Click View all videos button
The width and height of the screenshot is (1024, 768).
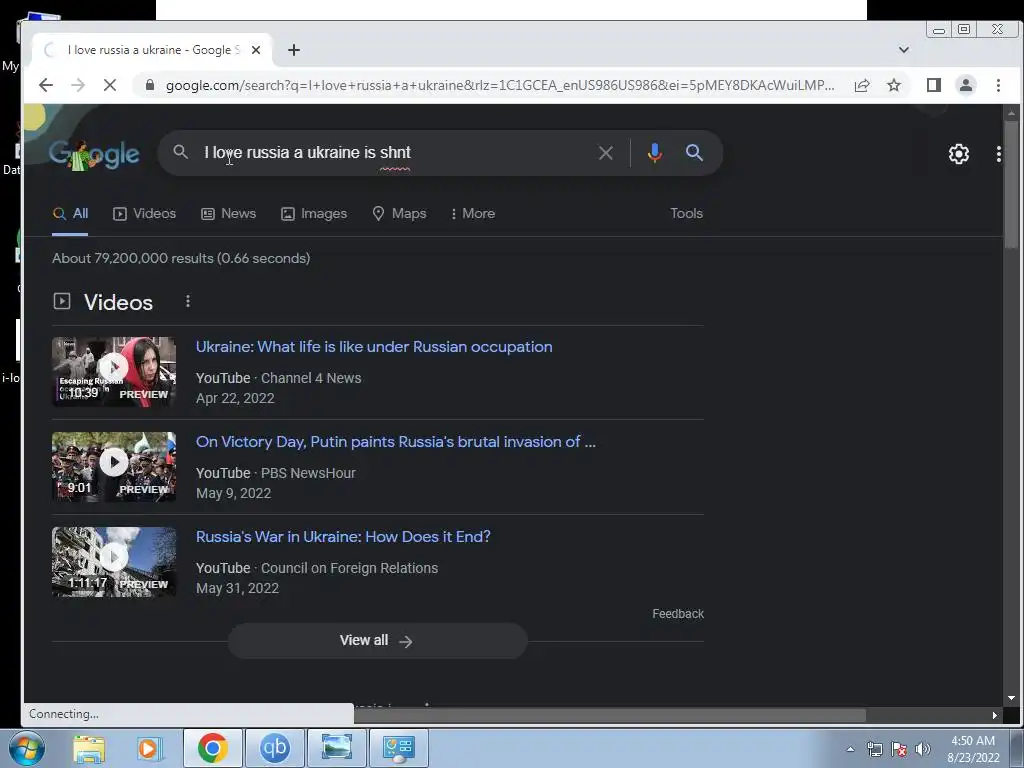[377, 641]
